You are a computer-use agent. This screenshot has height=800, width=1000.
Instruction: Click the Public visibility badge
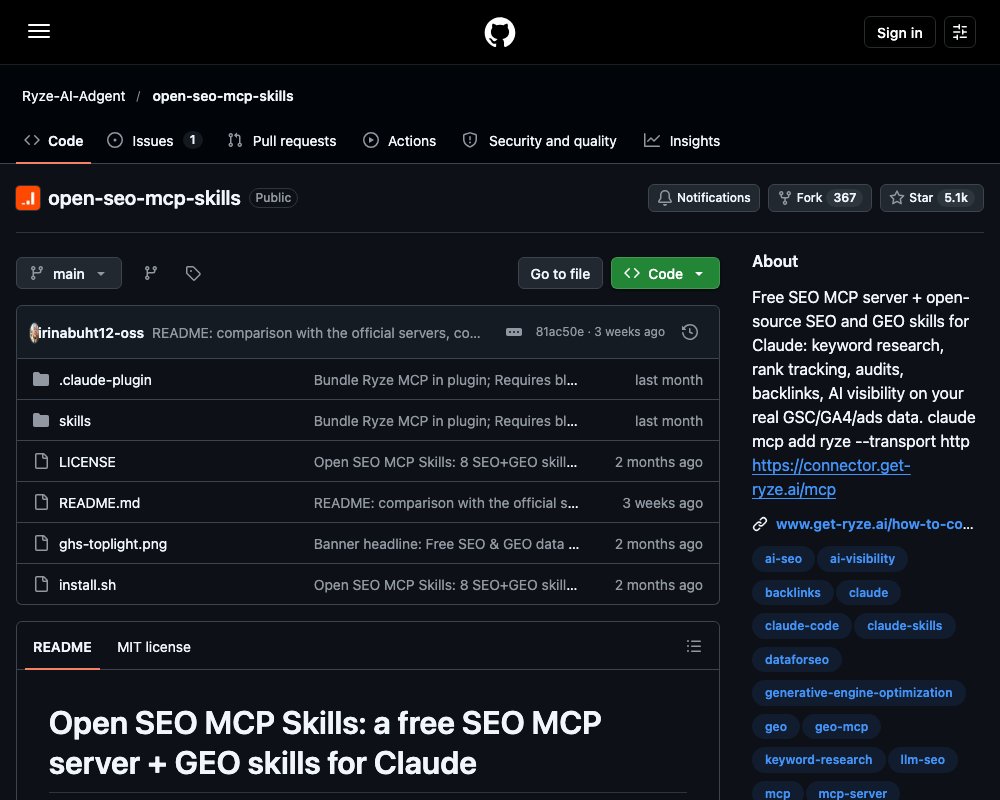(x=273, y=198)
